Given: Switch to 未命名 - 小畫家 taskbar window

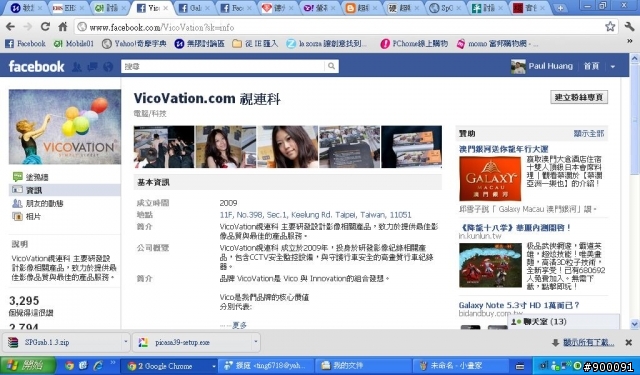Looking at the screenshot, I should pos(460,366).
